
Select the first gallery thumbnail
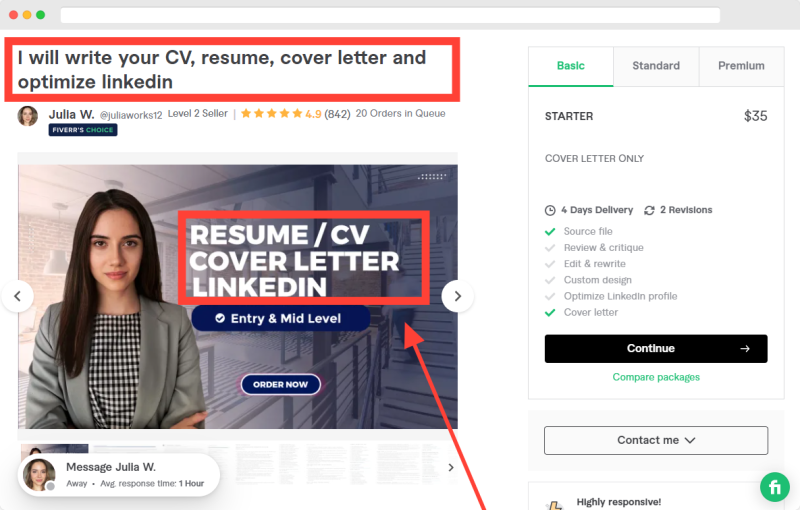click(x=55, y=449)
